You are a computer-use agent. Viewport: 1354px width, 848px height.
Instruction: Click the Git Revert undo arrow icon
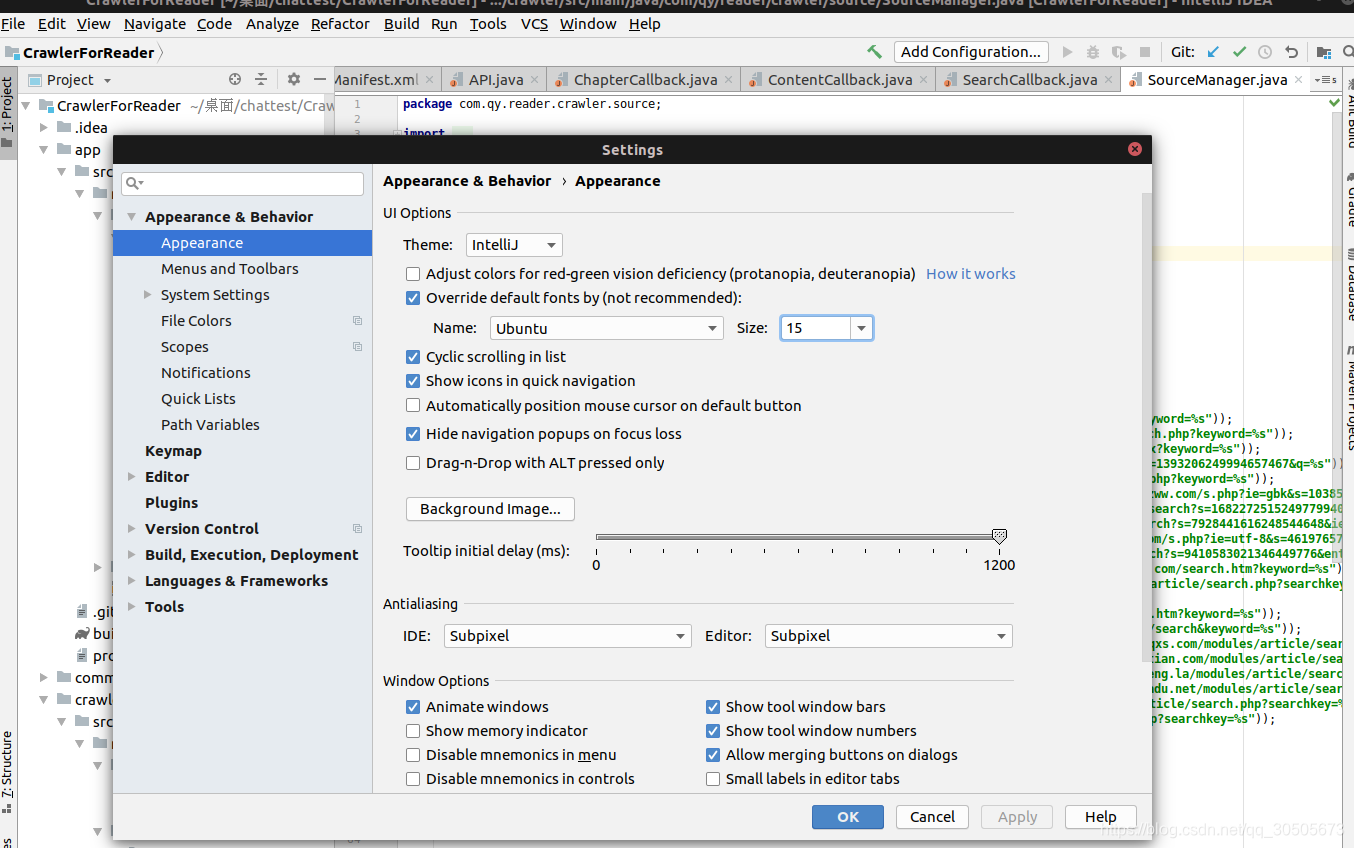point(1291,52)
